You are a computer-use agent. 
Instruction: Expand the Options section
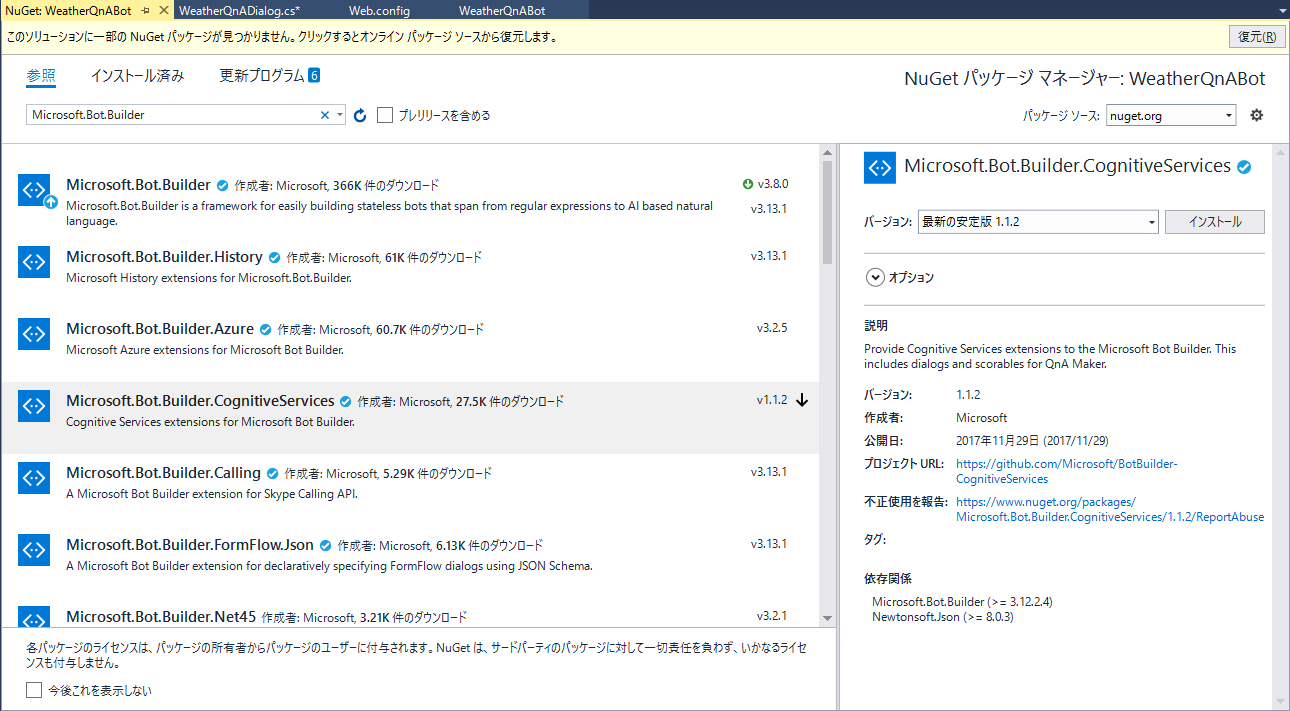[875, 278]
